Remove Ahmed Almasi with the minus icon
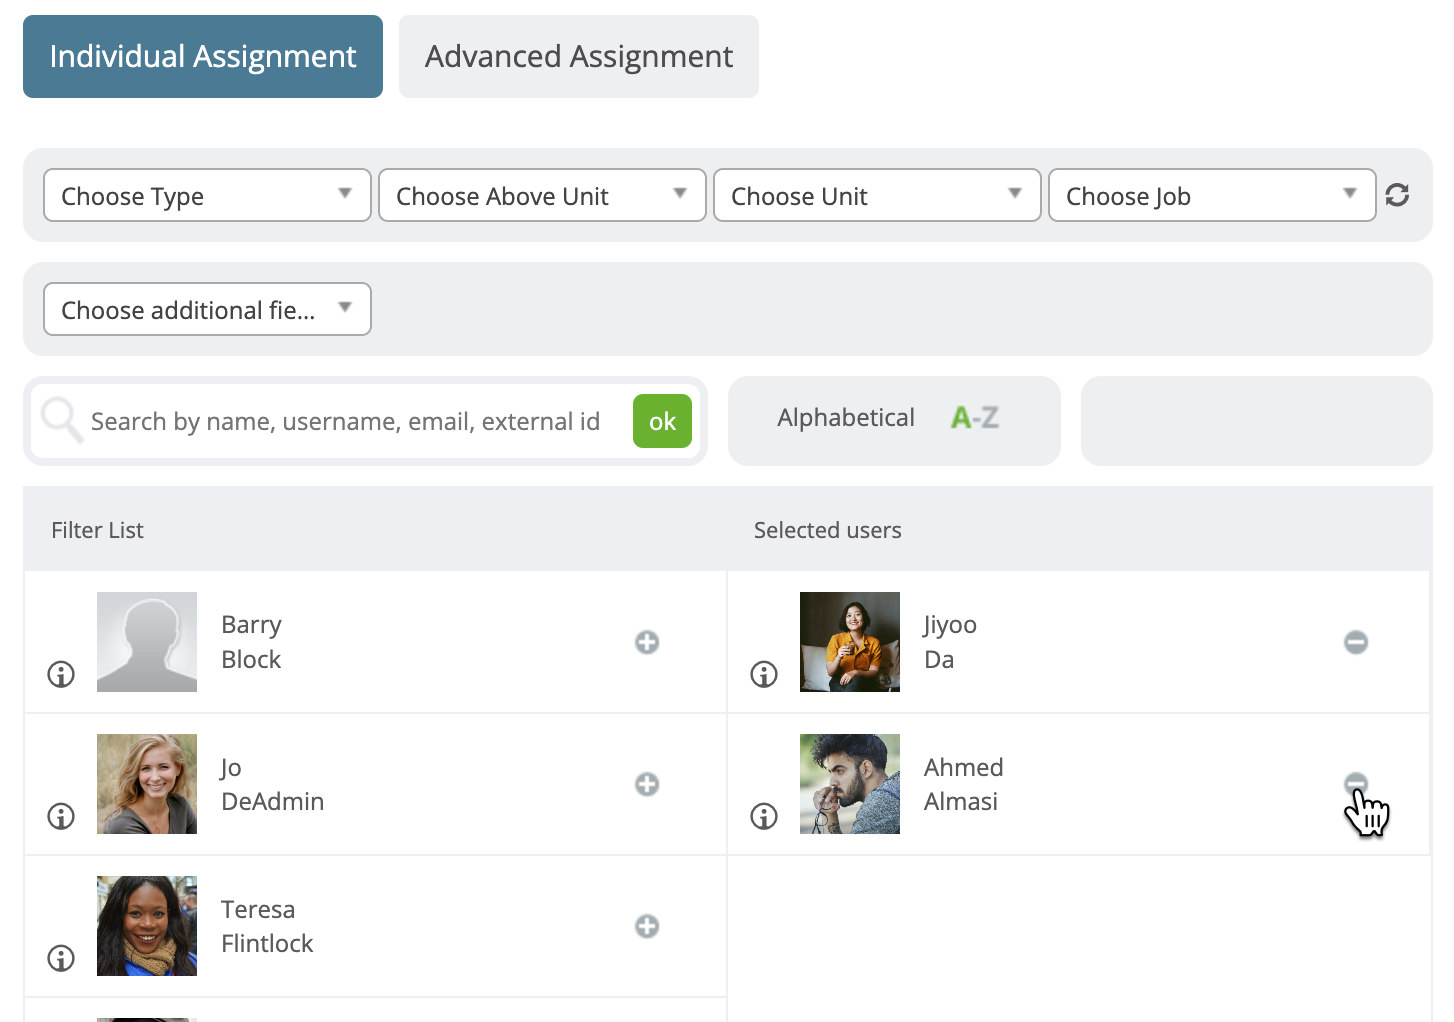This screenshot has height=1022, width=1454. [1355, 784]
